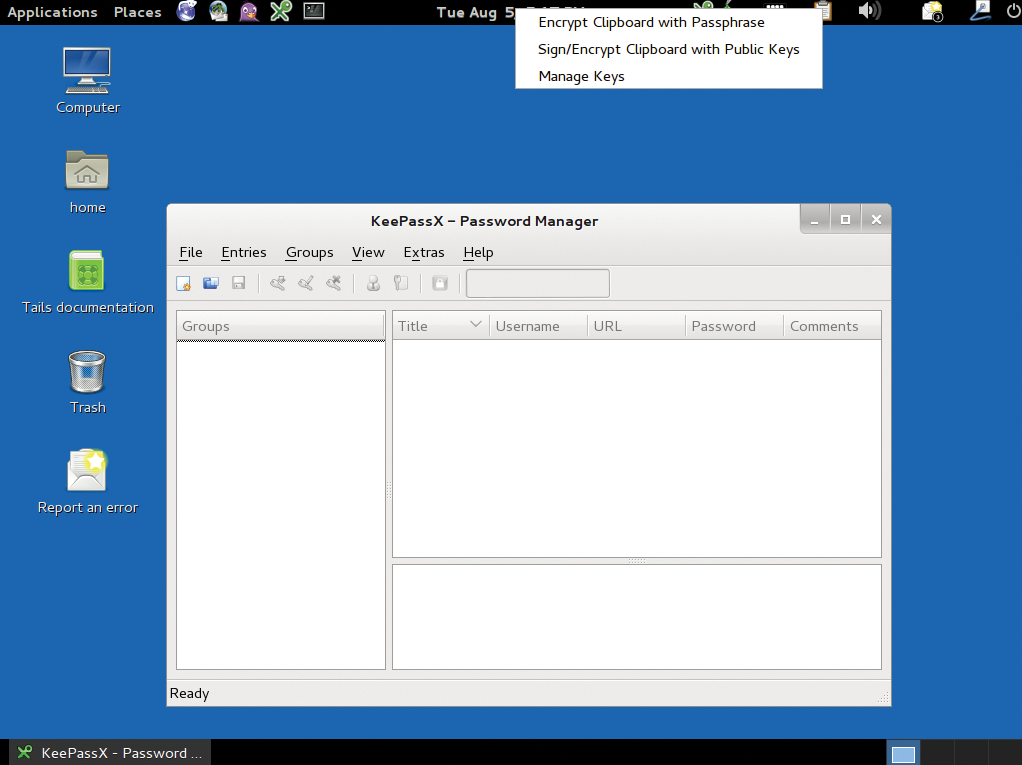Click the Add New Entry key icon
The height and width of the screenshot is (765, 1022).
point(278,284)
